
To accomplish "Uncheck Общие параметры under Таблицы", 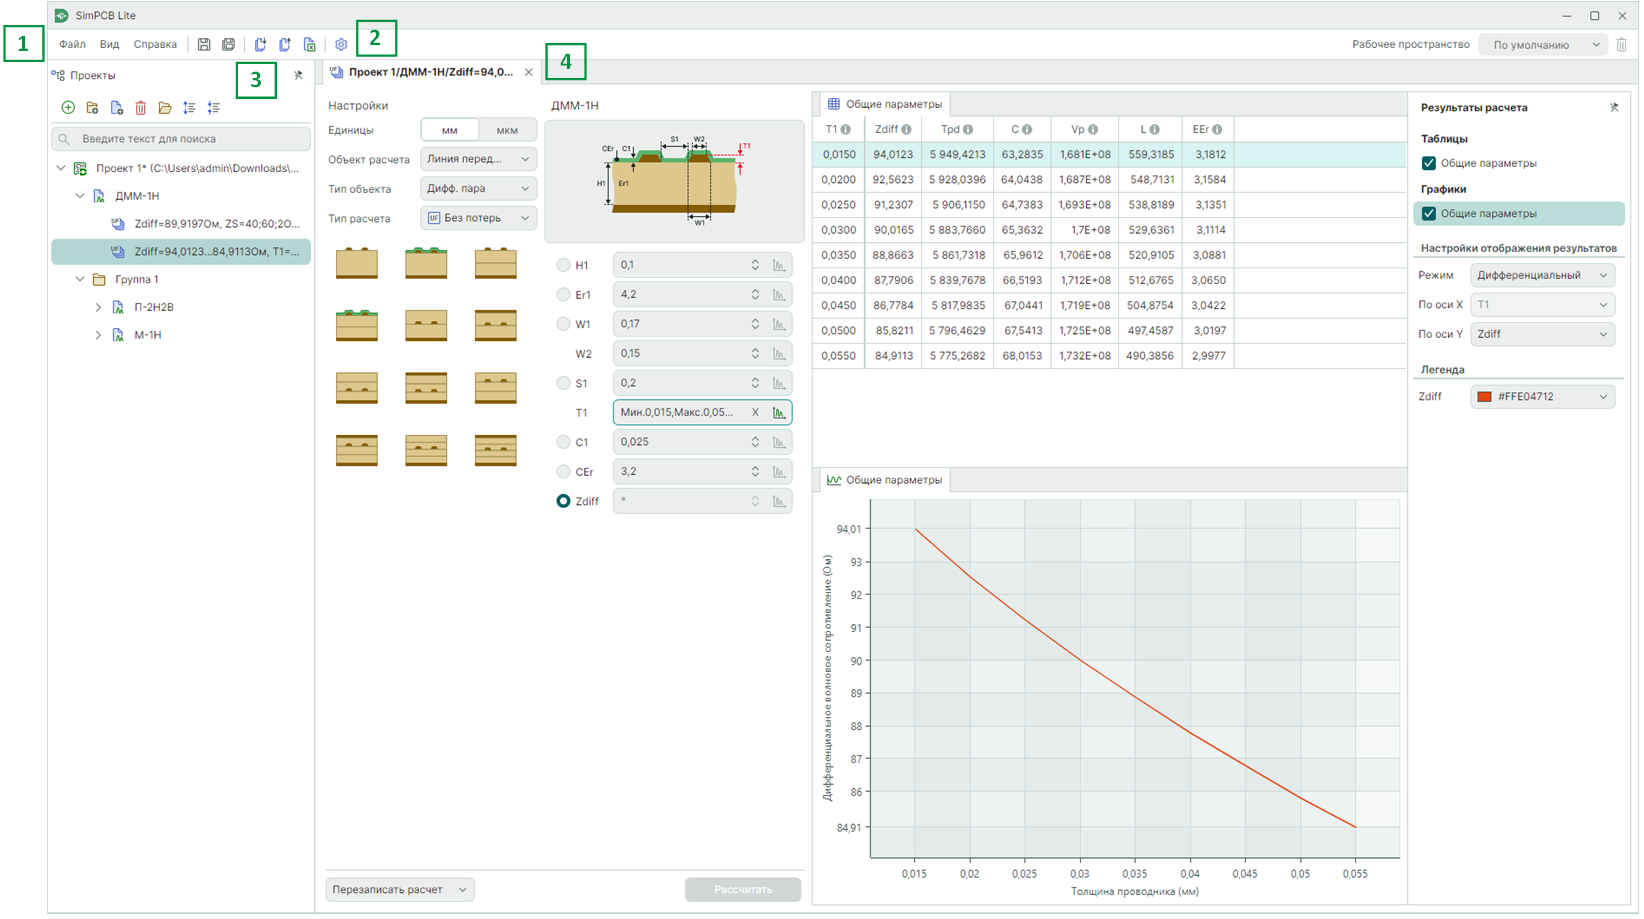I will pos(1429,164).
